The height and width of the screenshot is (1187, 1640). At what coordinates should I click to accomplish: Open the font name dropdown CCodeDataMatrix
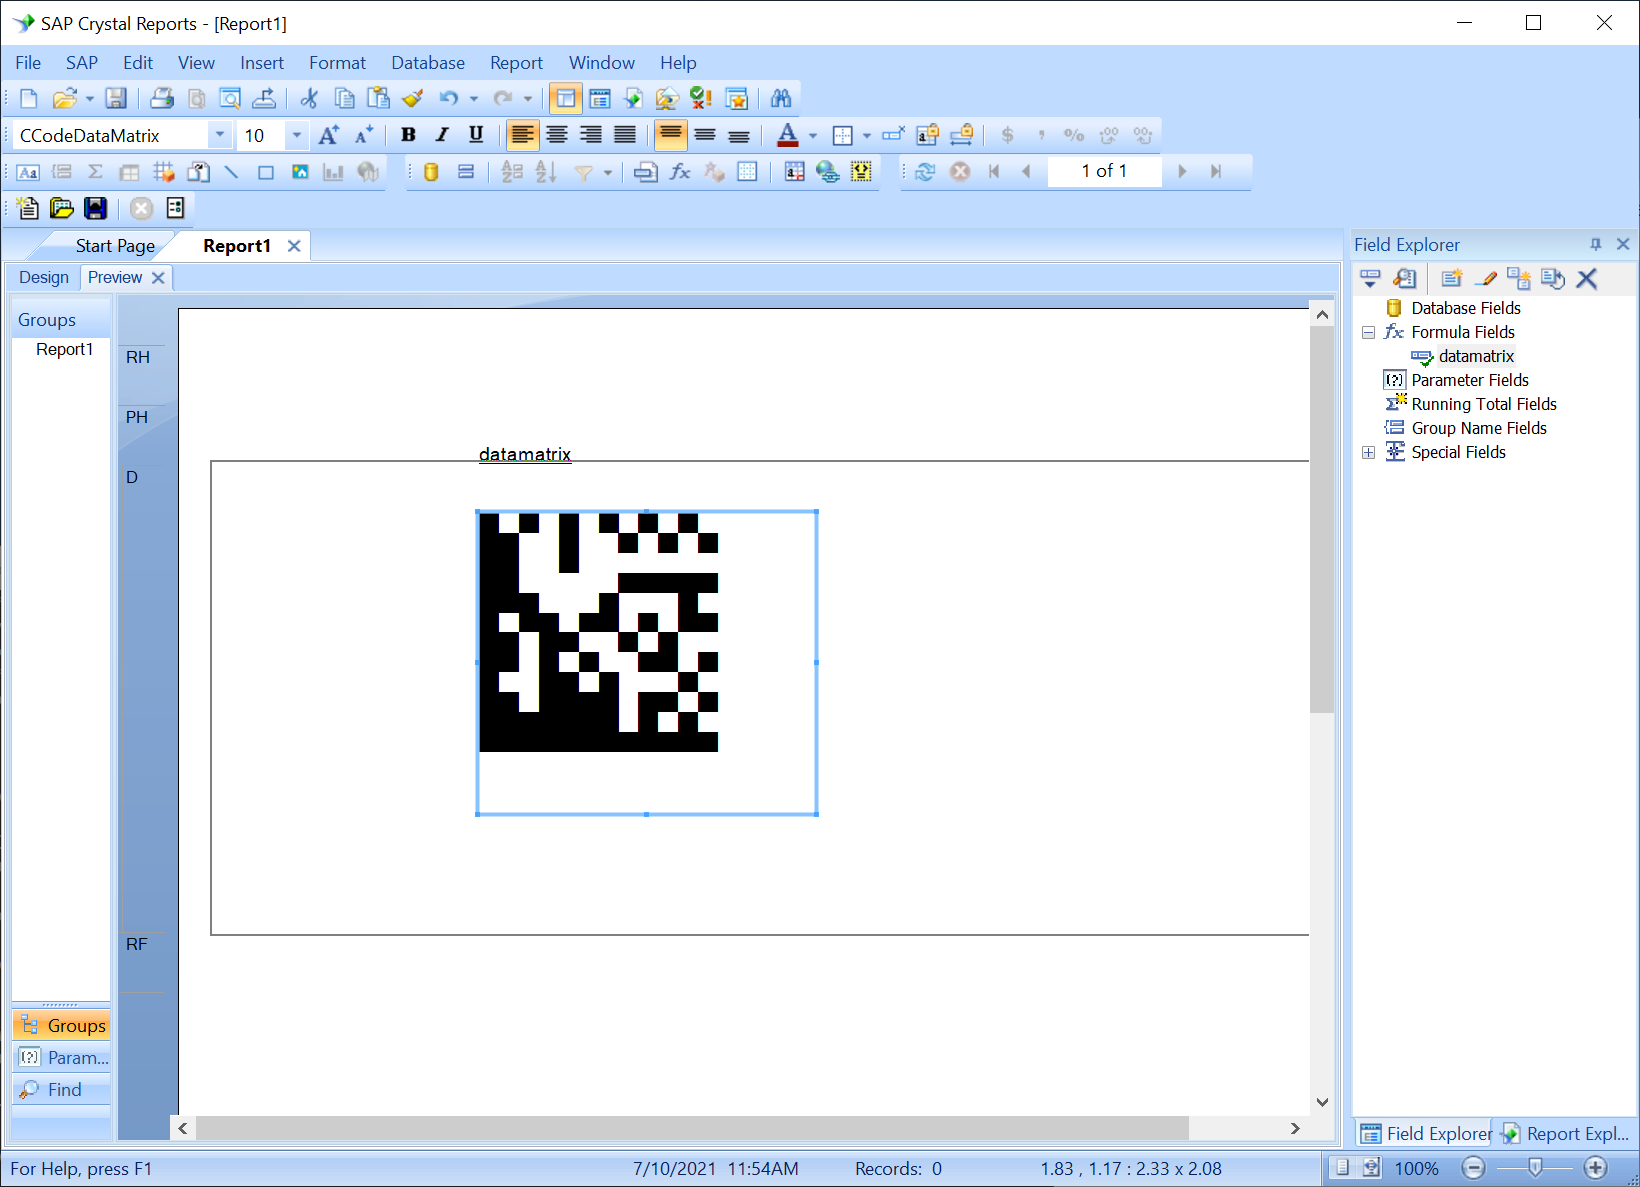point(220,135)
